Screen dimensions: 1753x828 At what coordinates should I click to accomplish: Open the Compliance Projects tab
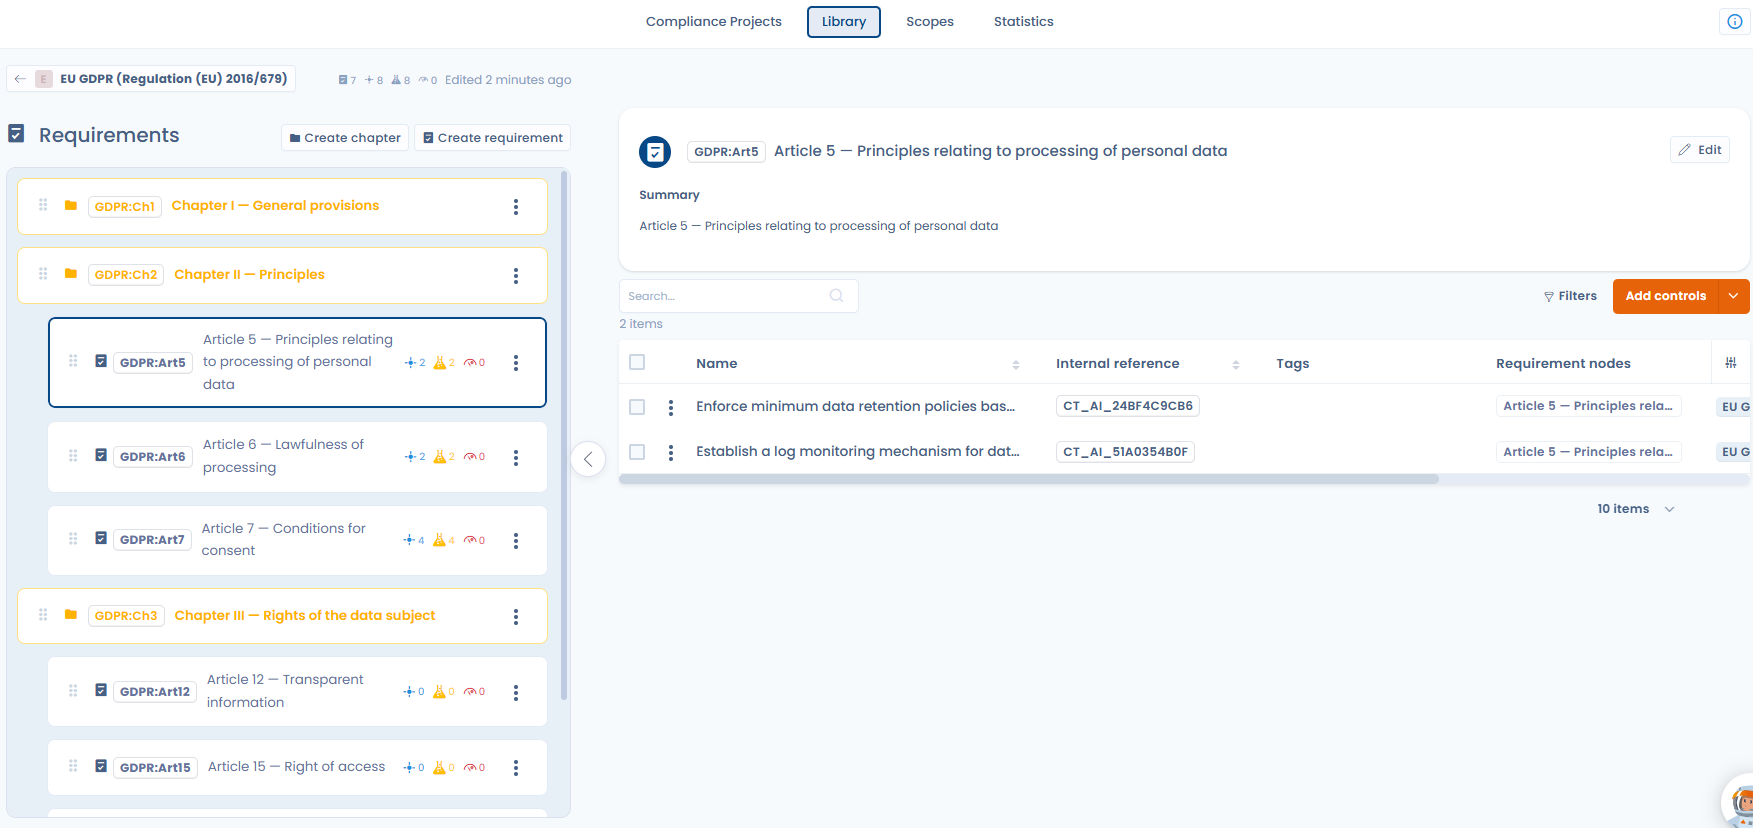click(714, 22)
